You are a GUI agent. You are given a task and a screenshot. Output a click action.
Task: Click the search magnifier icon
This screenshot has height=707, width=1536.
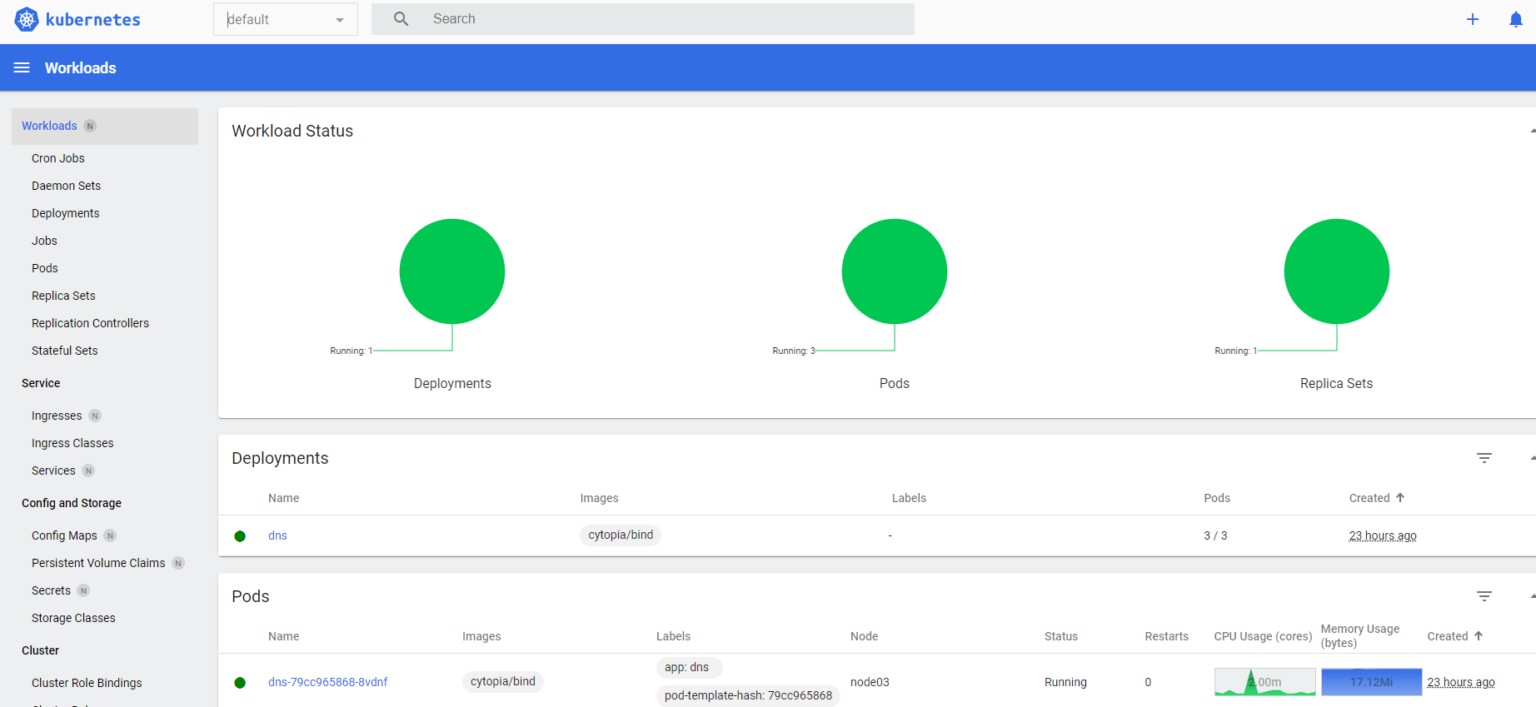click(x=401, y=19)
